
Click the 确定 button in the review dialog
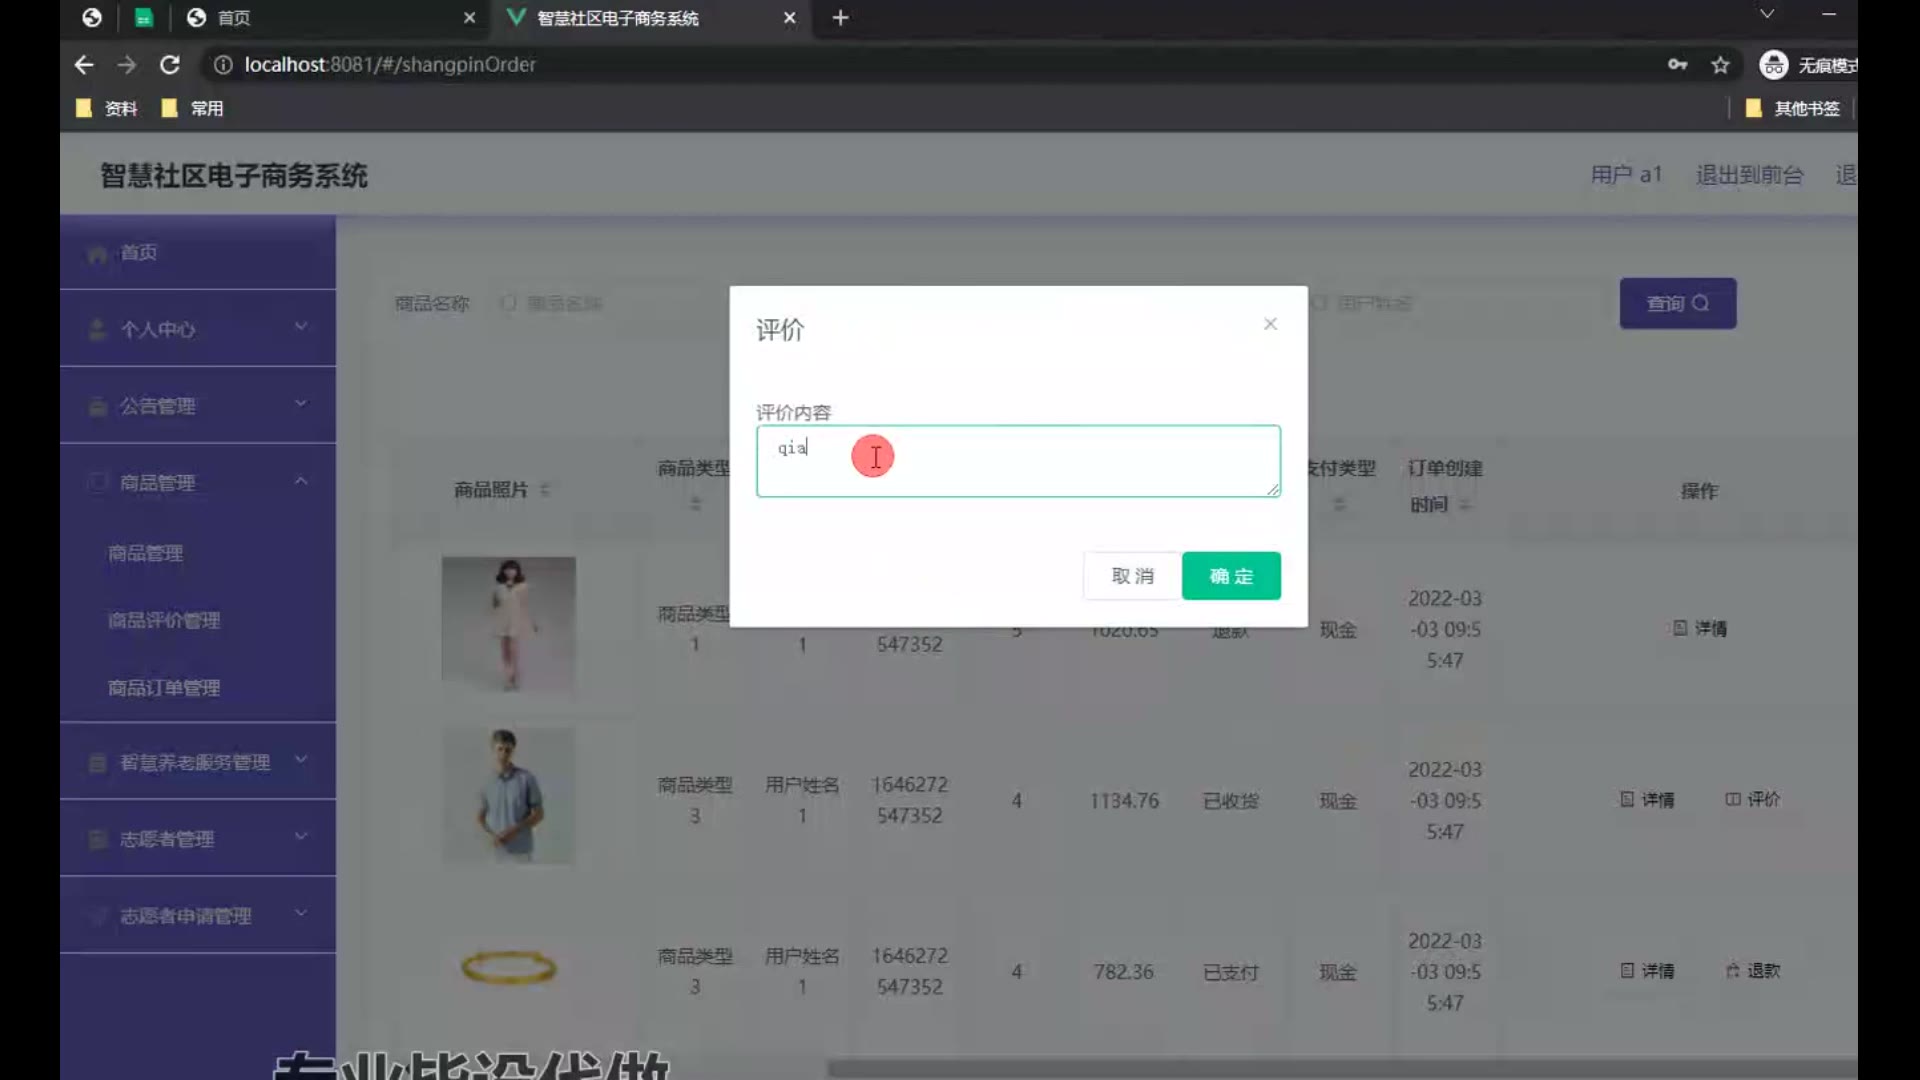pyautogui.click(x=1231, y=576)
